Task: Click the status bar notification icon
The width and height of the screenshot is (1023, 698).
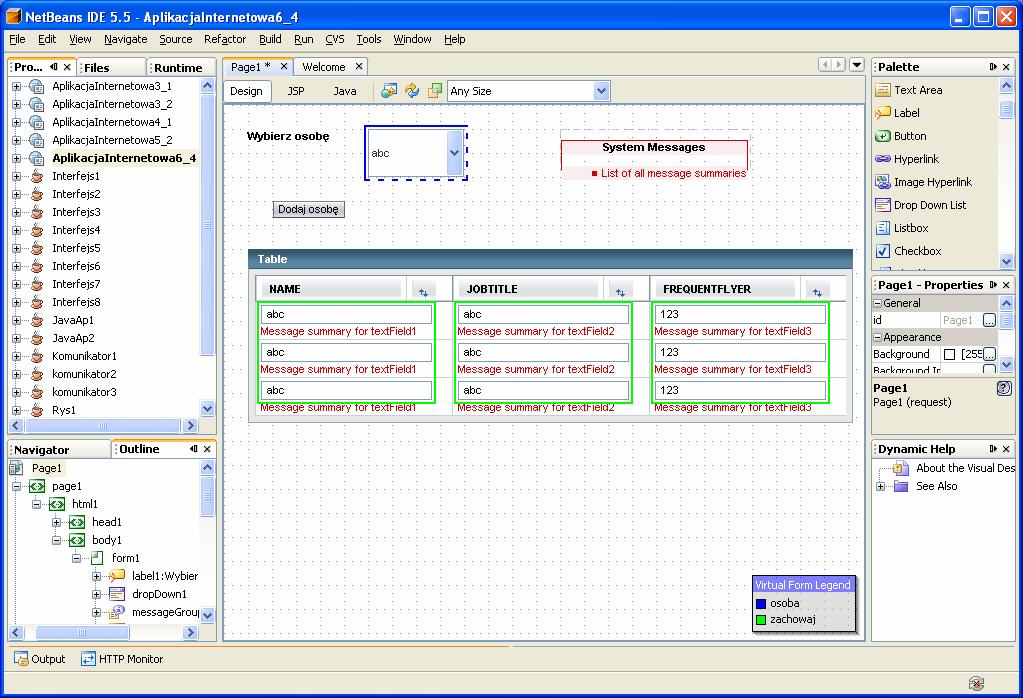Action: pyautogui.click(x=976, y=683)
